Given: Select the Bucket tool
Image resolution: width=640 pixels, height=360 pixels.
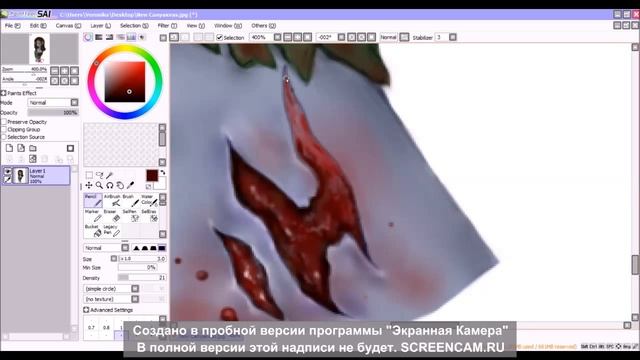Looking at the screenshot, I should [93, 231].
